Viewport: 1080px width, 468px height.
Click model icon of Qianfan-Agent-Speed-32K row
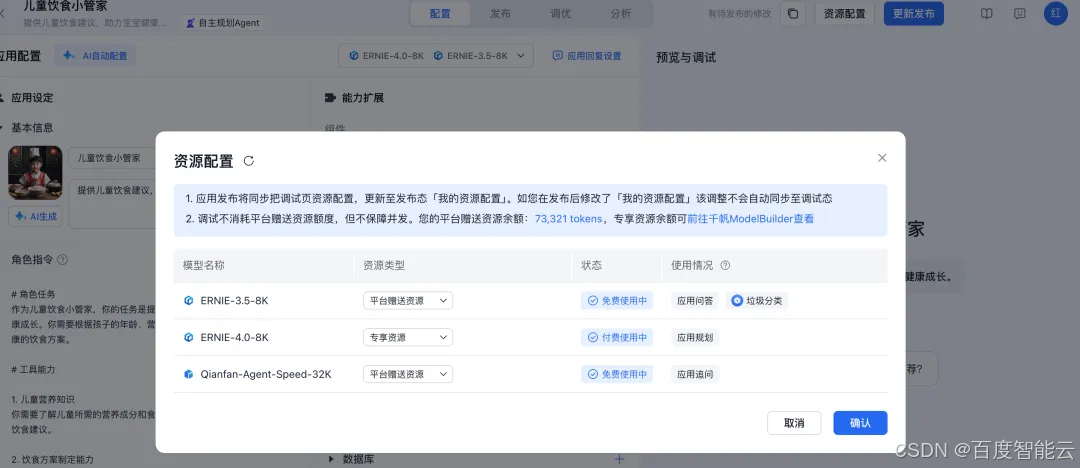[189, 374]
